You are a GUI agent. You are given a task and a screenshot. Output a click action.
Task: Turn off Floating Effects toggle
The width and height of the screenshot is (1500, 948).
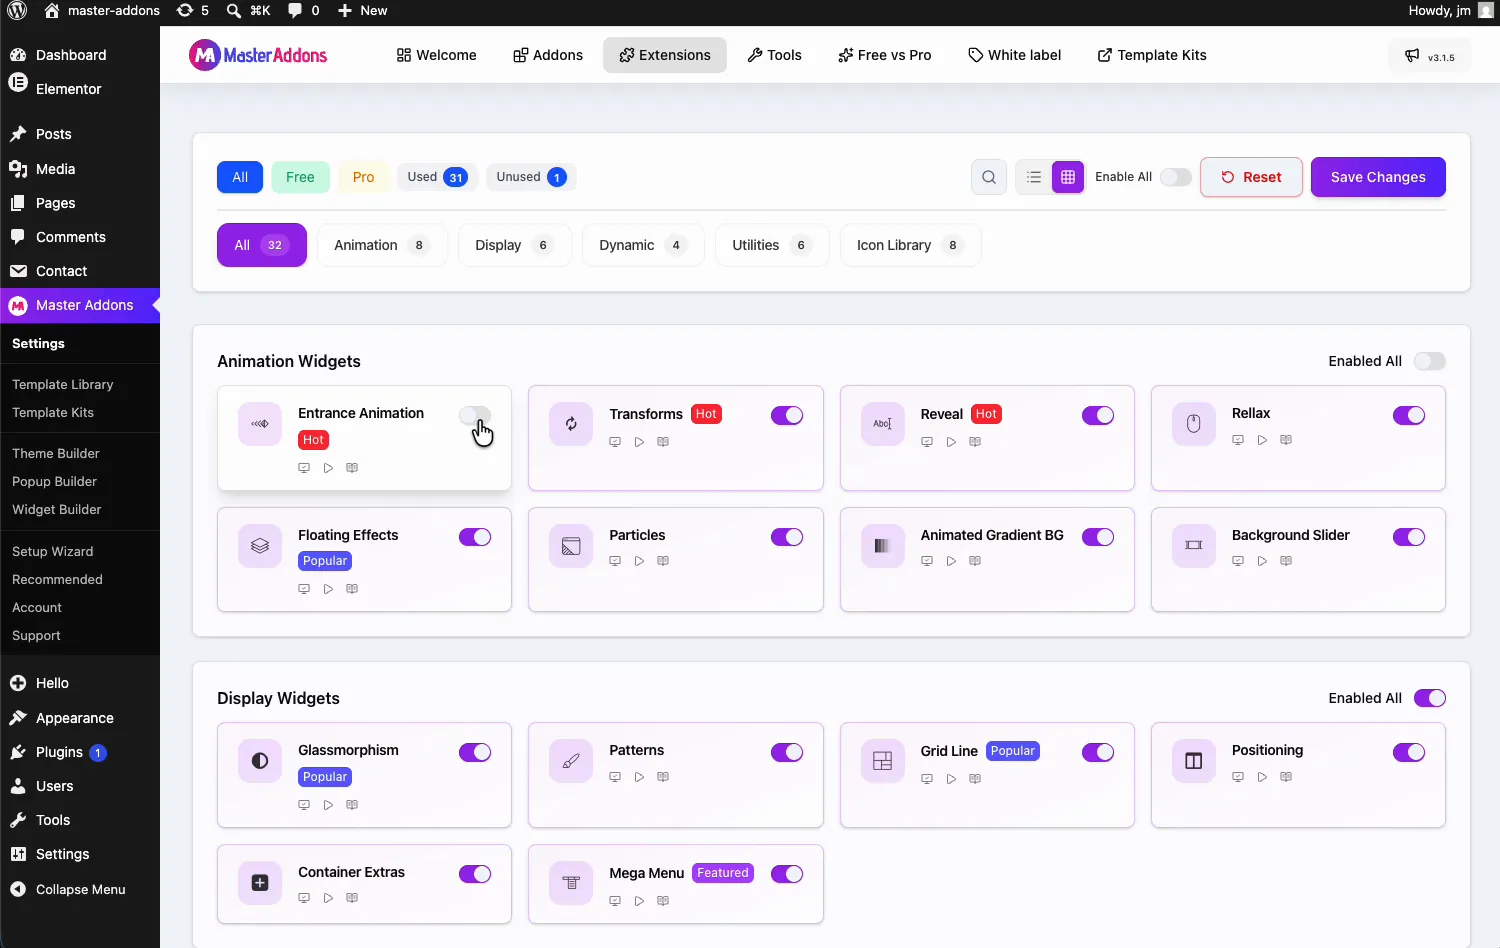click(x=475, y=537)
